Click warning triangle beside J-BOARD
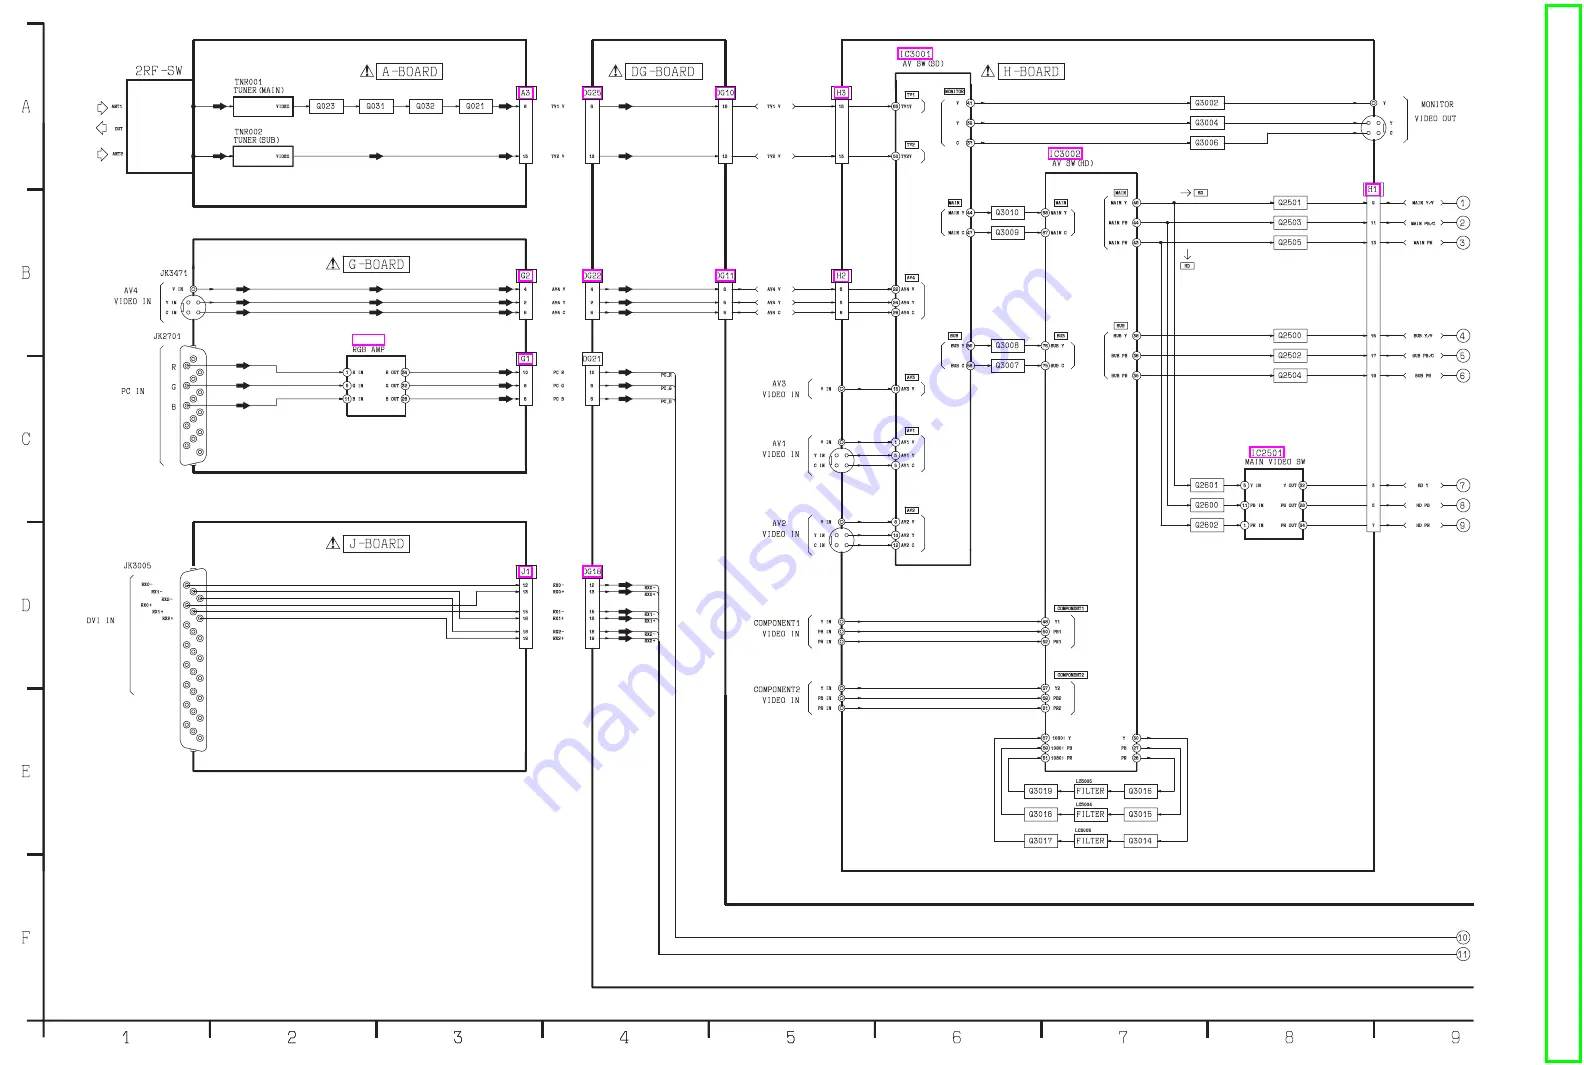The image size is (1584, 1065). coord(333,544)
